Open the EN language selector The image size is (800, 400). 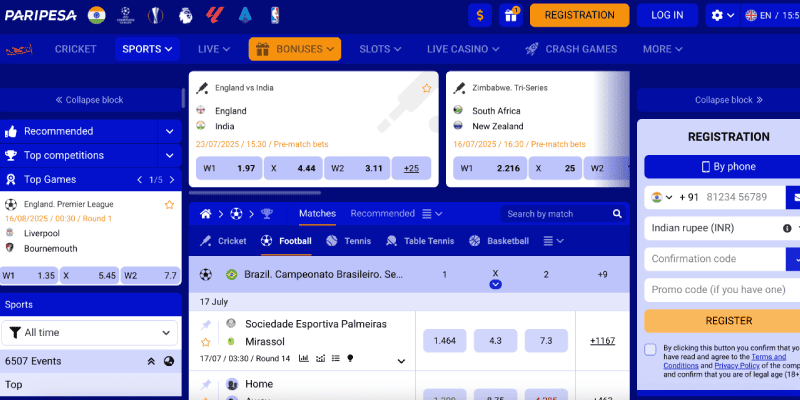(770, 15)
